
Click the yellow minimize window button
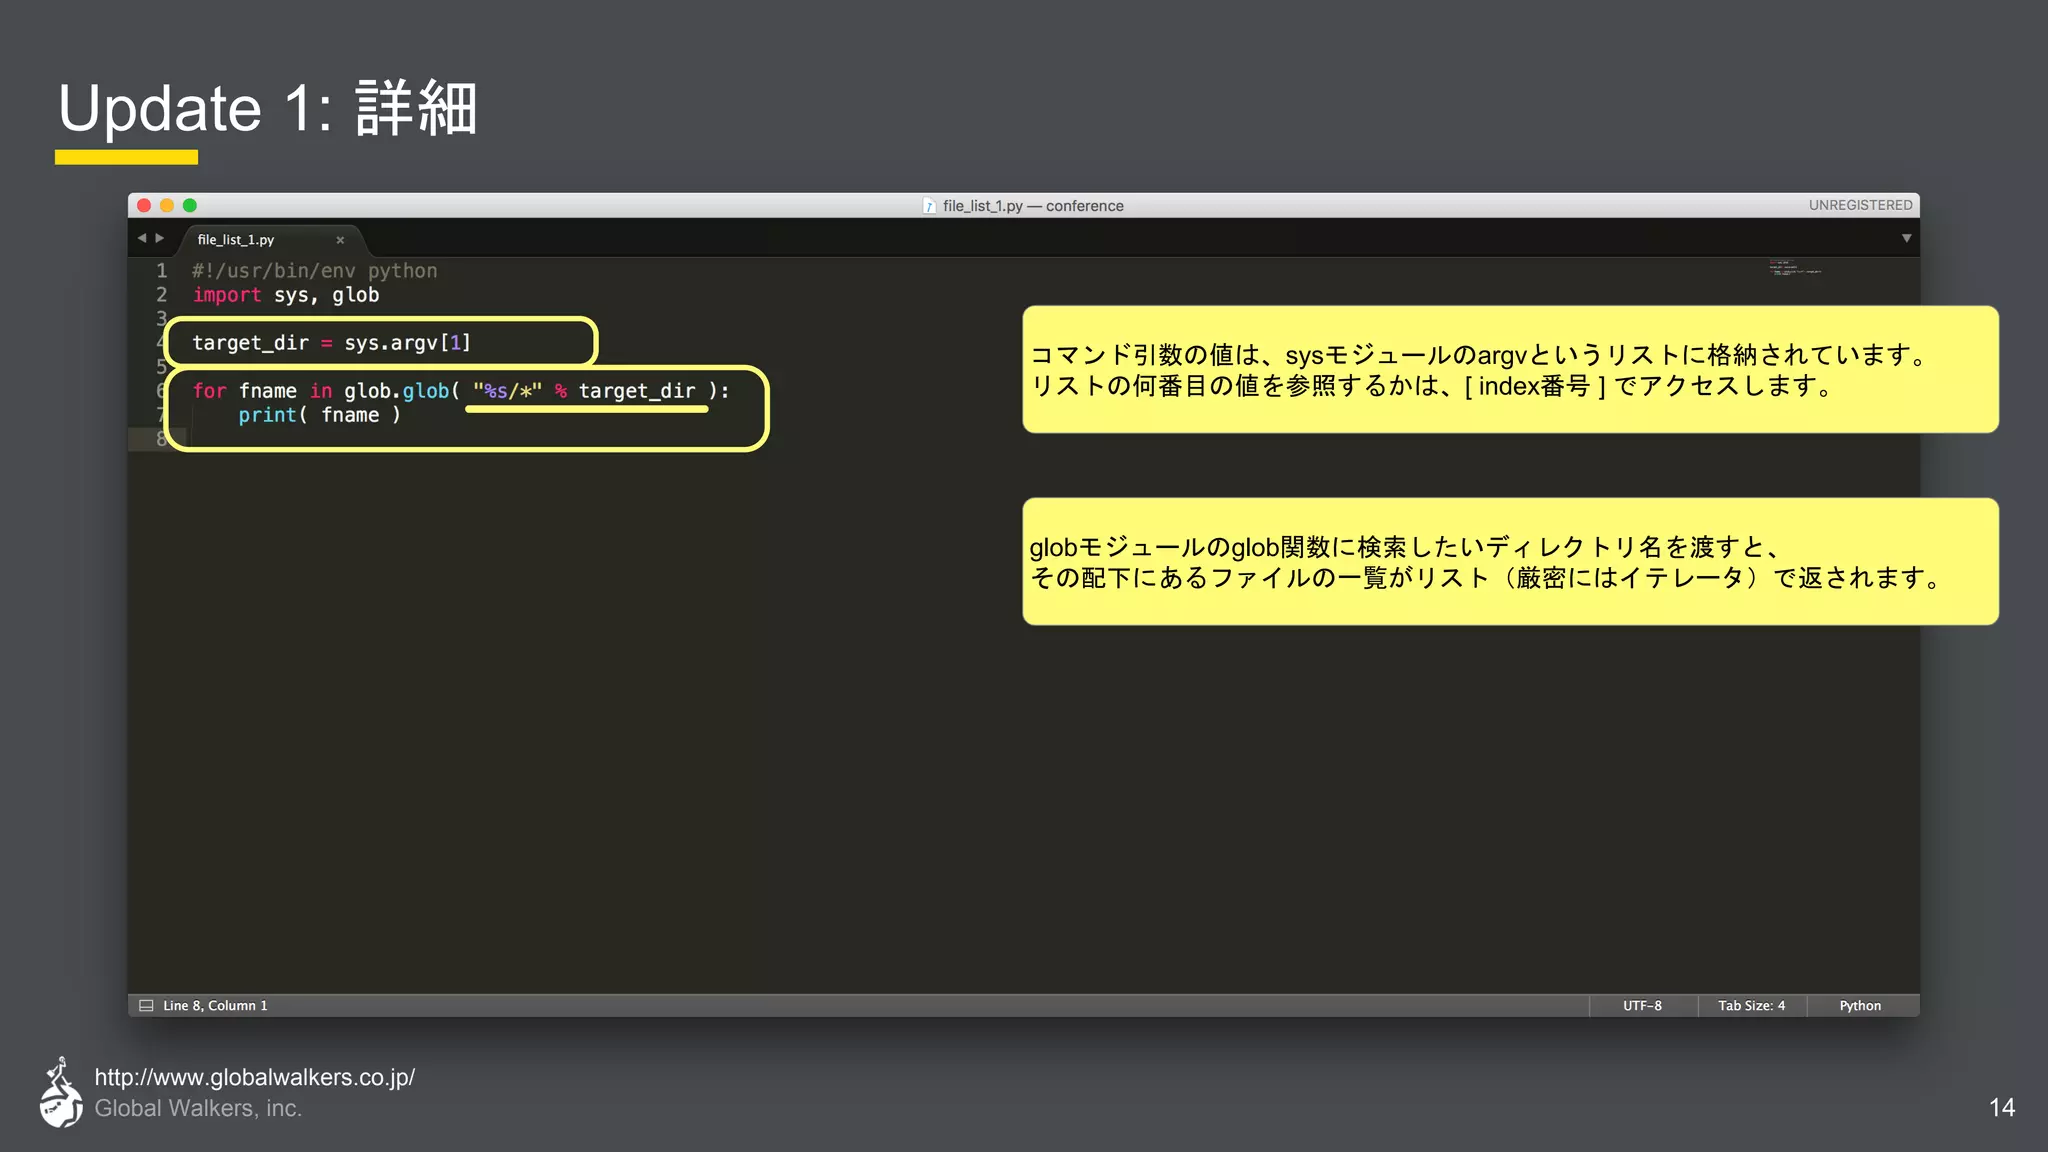click(x=167, y=205)
